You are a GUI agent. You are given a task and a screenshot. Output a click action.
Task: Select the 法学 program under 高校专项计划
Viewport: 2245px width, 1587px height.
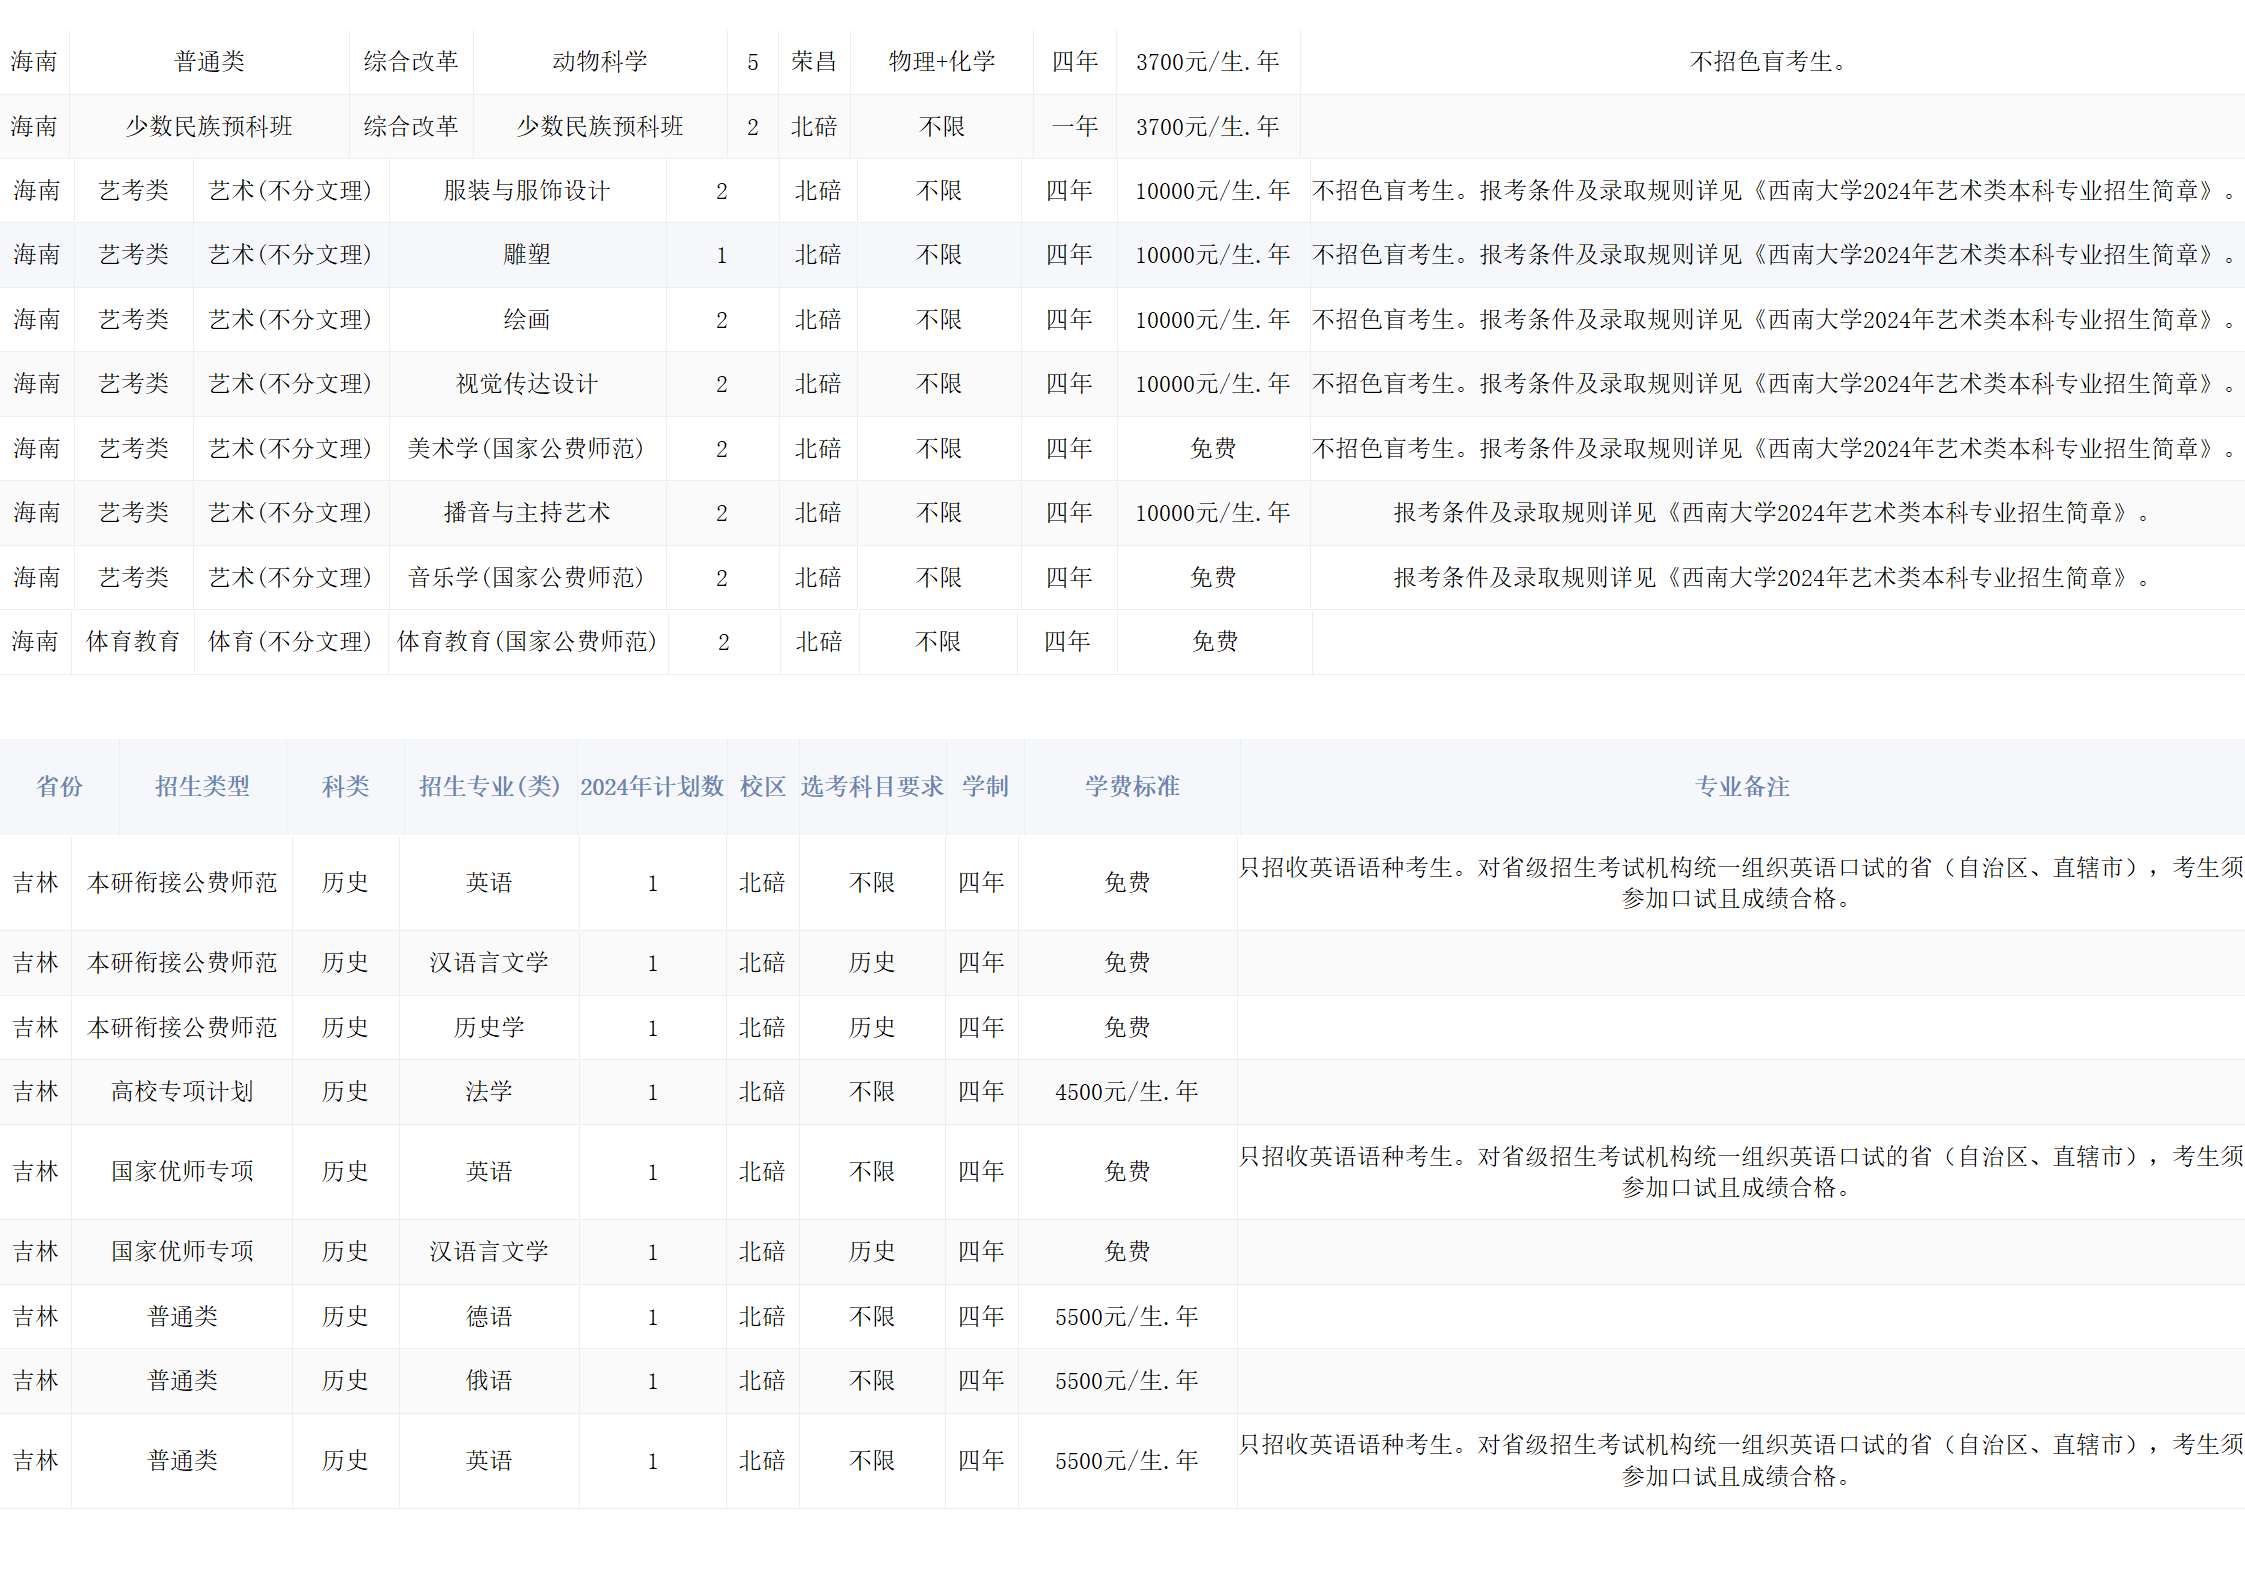pos(489,1091)
